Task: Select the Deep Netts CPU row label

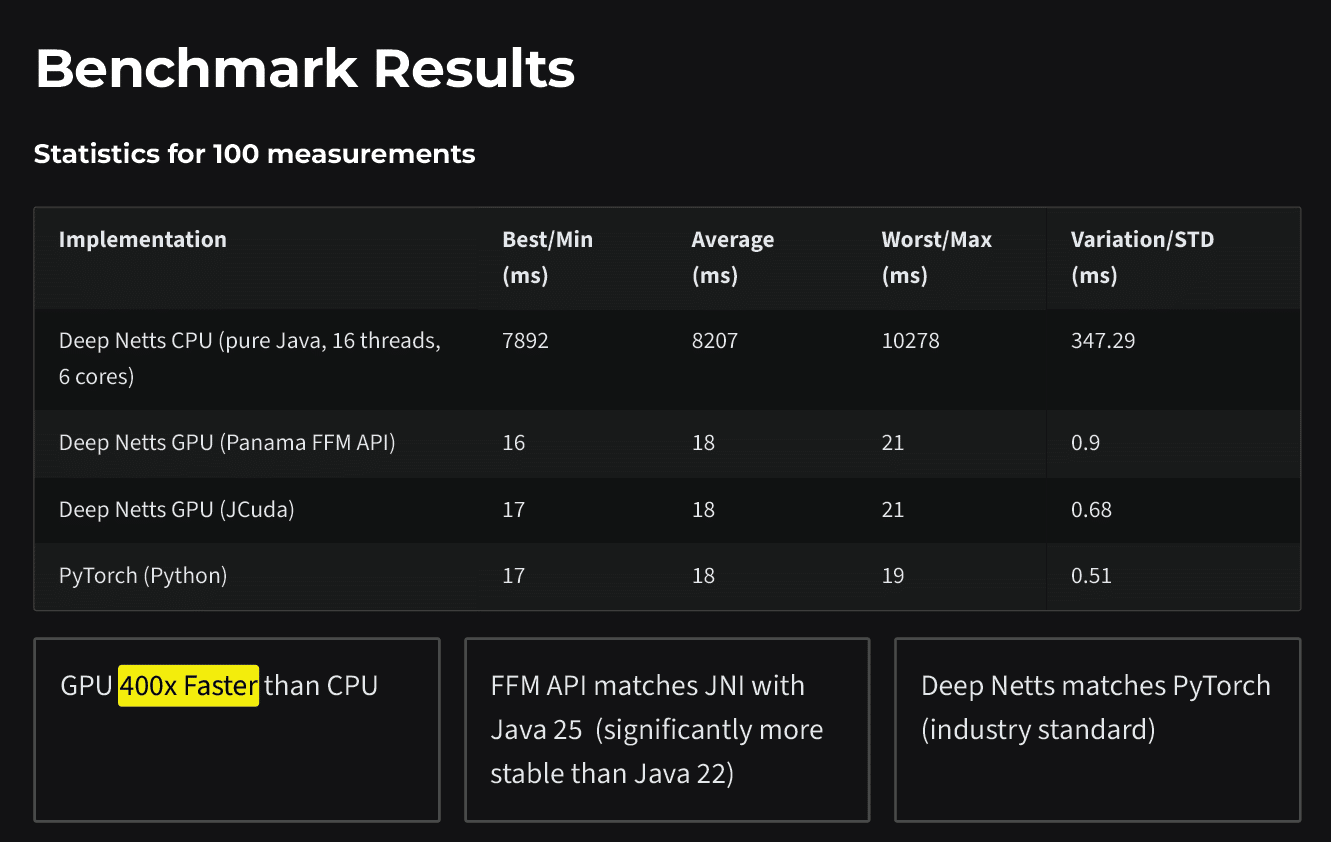Action: (250, 358)
